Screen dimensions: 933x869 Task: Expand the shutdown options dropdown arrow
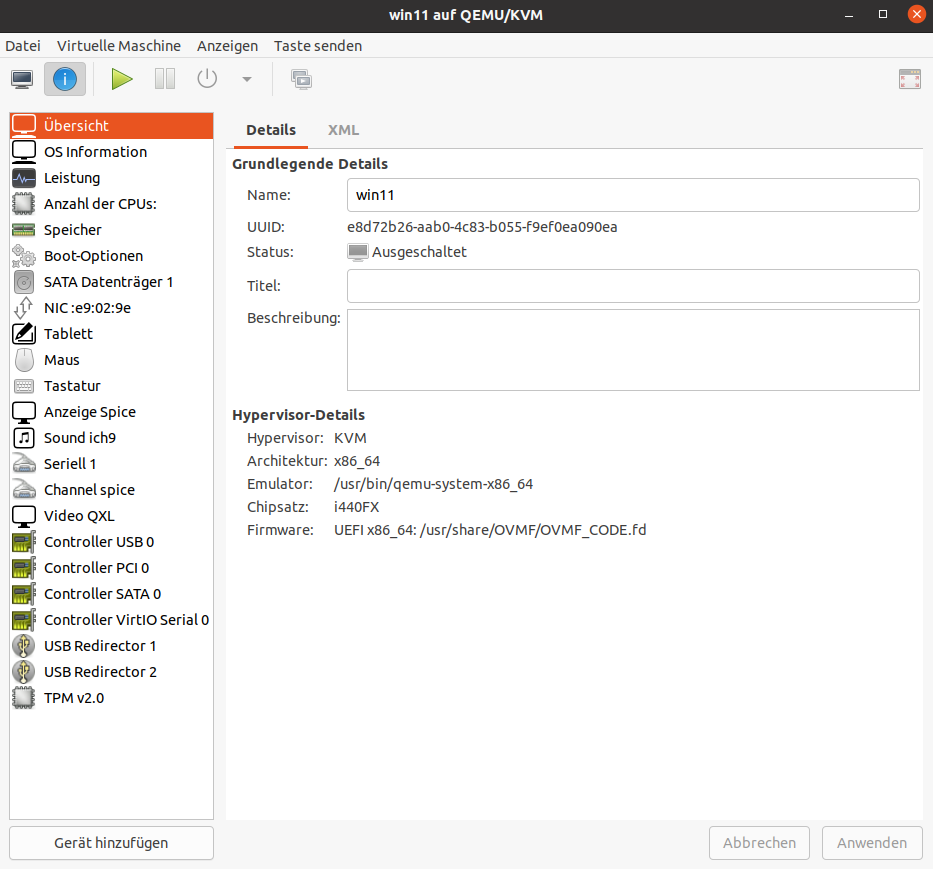click(x=247, y=80)
